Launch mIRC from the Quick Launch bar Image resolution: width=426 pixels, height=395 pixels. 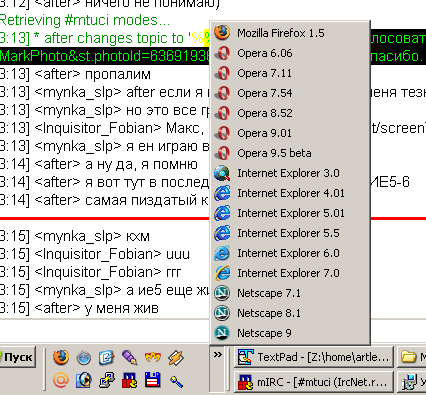[x=129, y=380]
